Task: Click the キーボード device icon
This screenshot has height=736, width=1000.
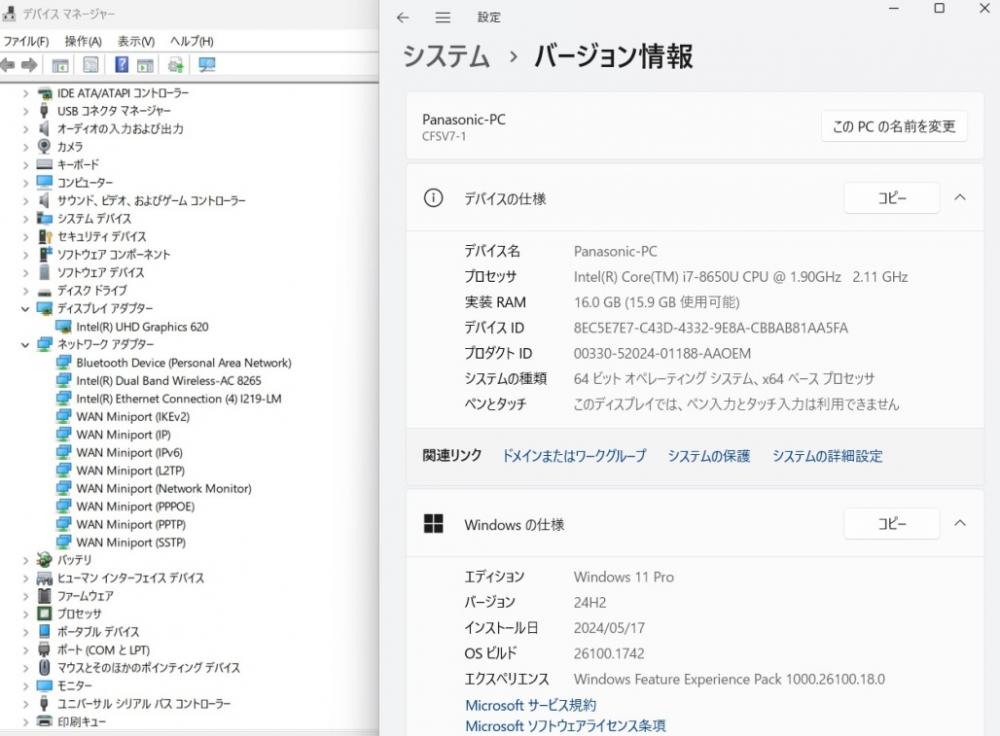Action: tap(44, 164)
